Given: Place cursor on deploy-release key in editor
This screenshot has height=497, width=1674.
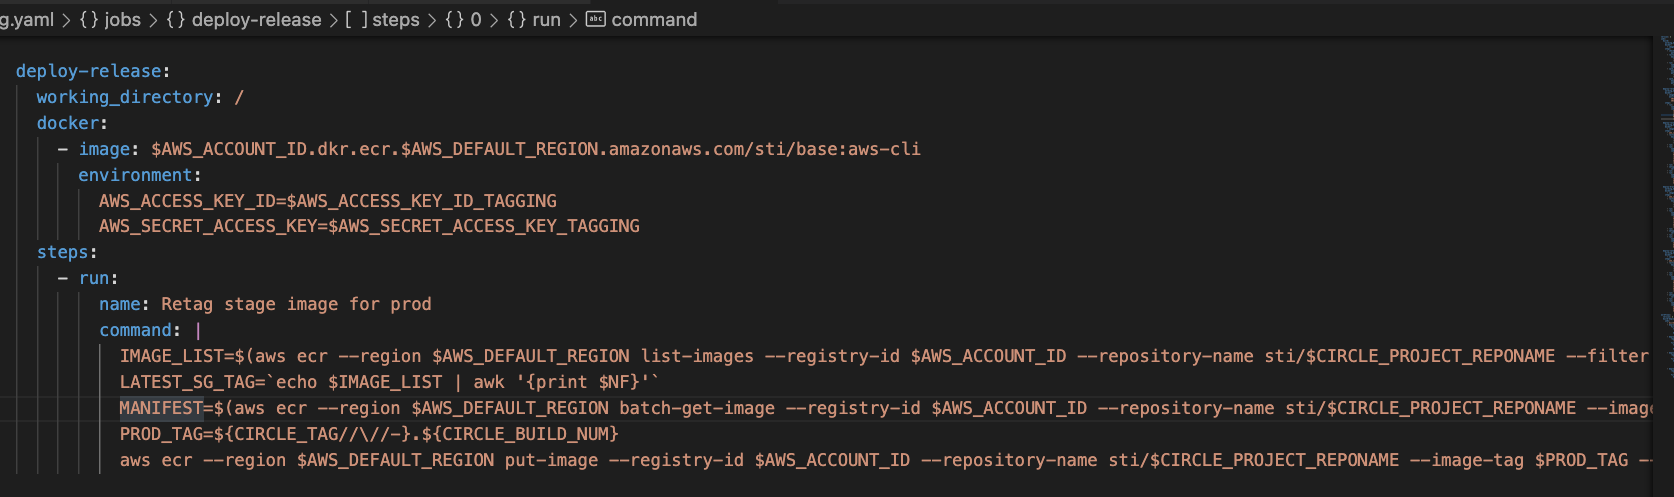Looking at the screenshot, I should pos(88,71).
